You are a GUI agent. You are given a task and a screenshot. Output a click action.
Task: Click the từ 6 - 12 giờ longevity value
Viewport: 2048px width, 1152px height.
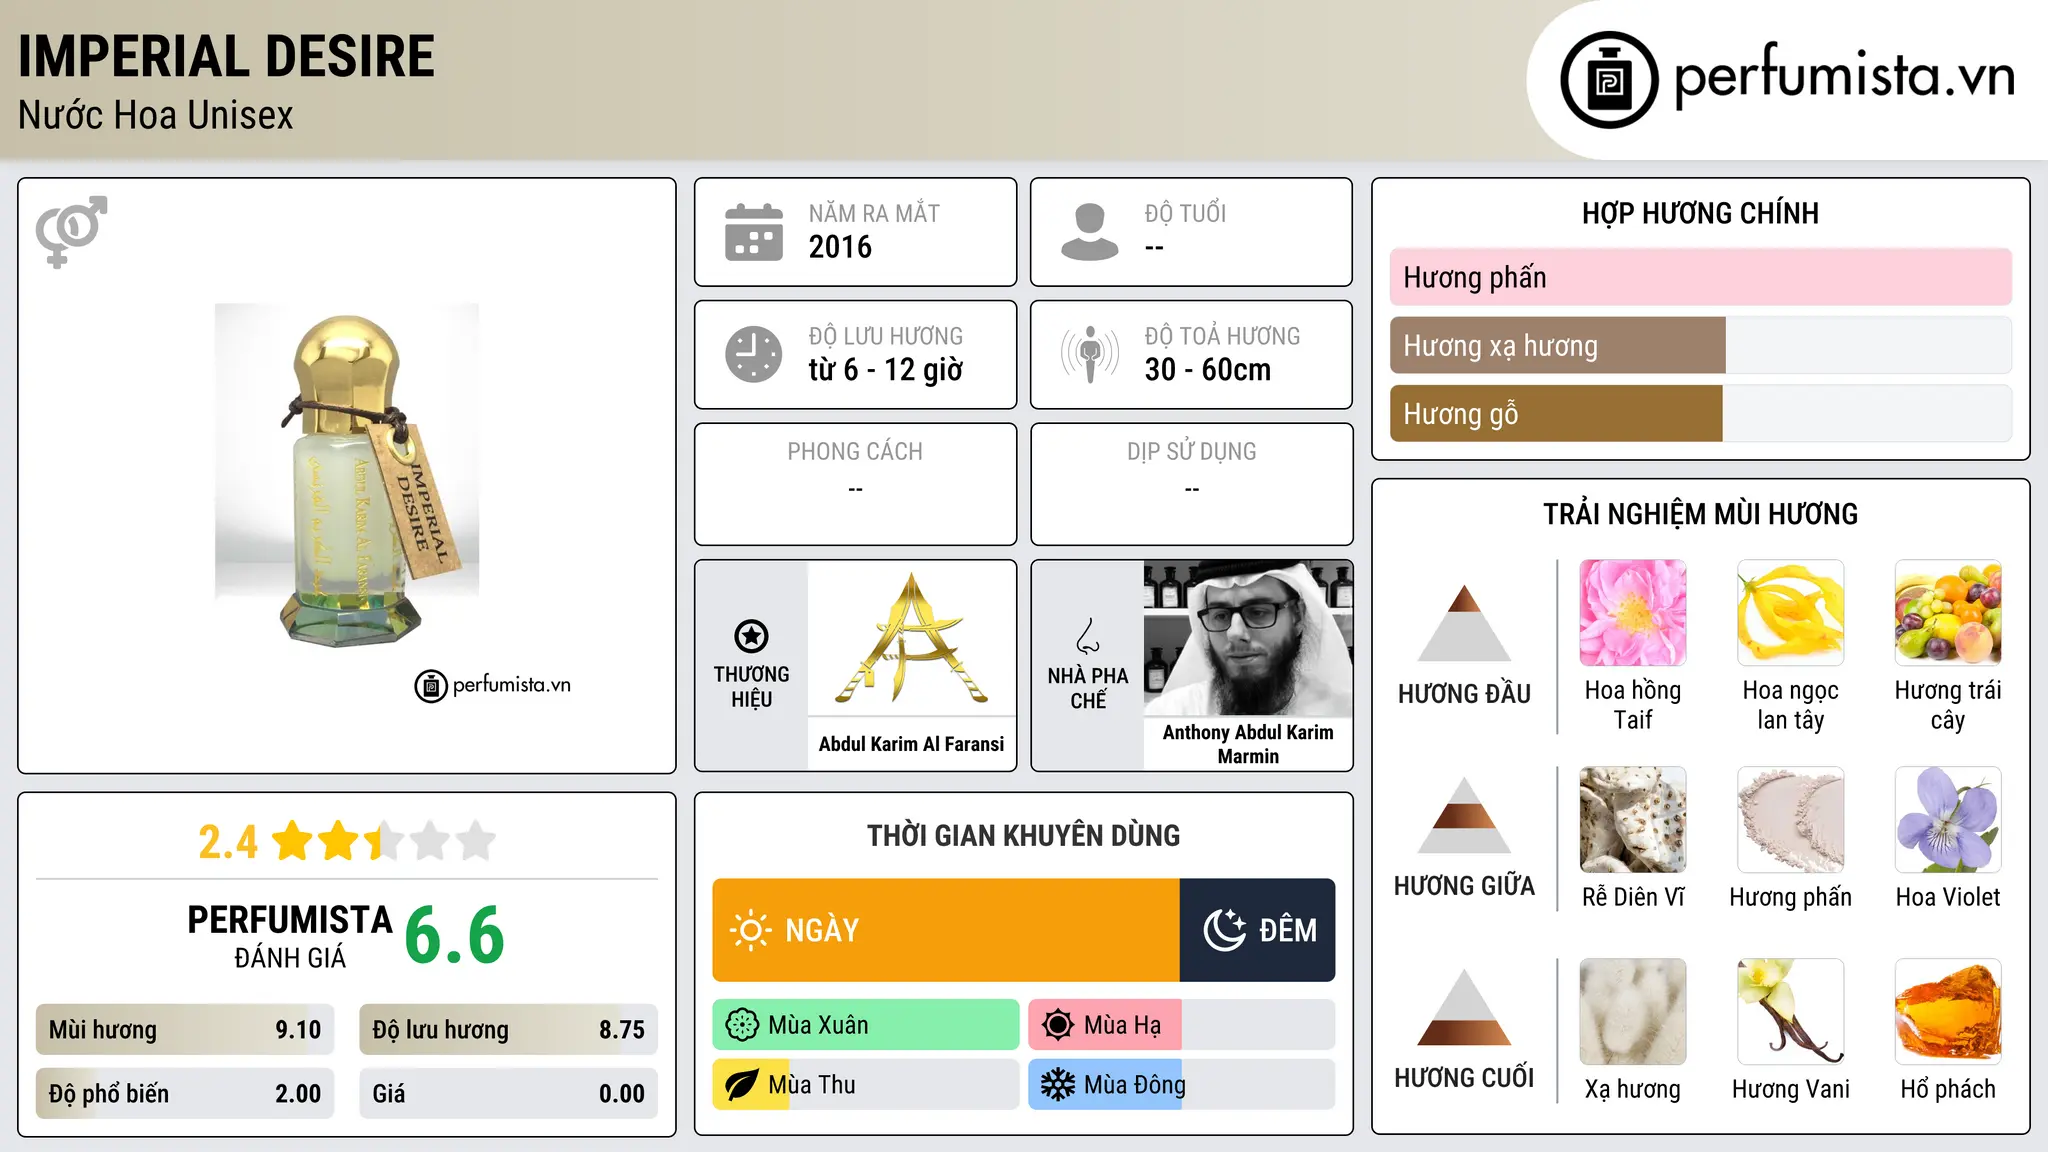tap(885, 370)
